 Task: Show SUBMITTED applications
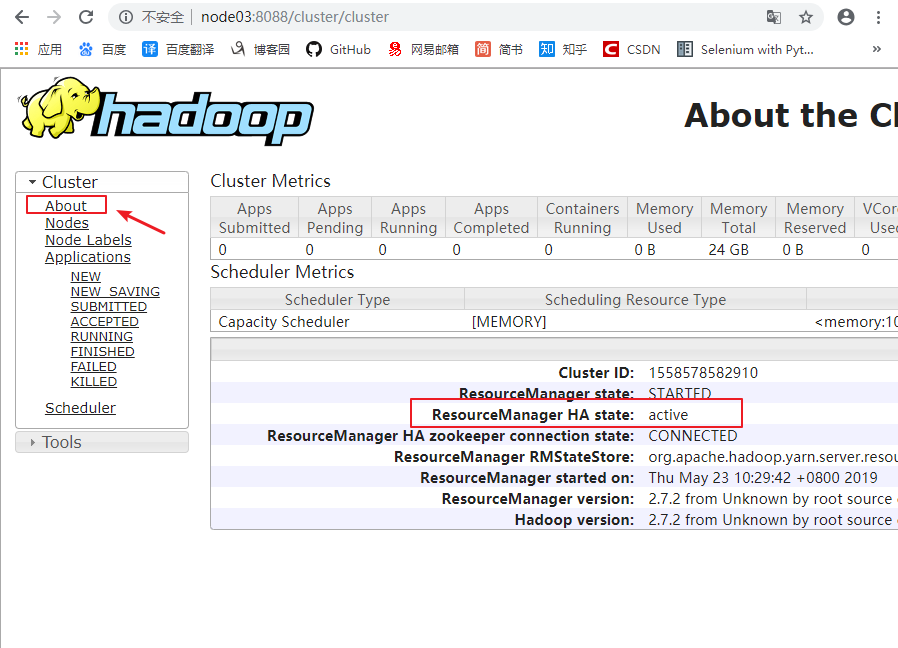[109, 307]
